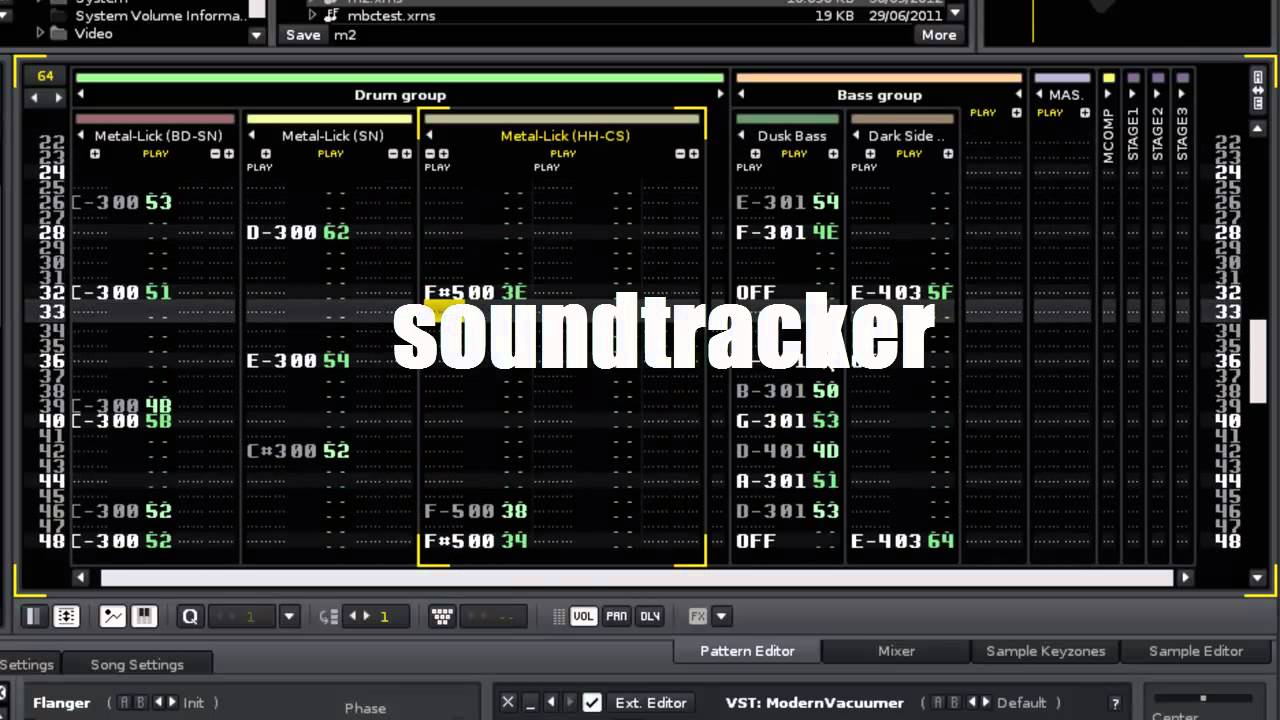The height and width of the screenshot is (720, 1280).
Task: Collapse the Drum group with left arrow
Action: coord(80,94)
